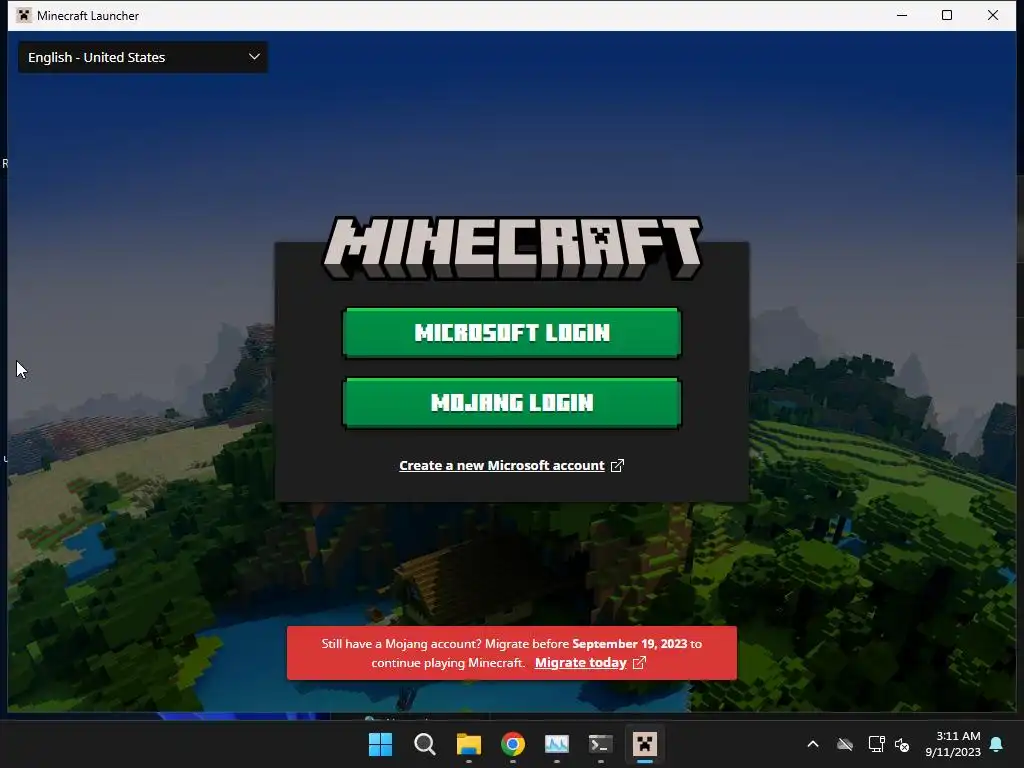Click the Minecraft logo
Viewport: 1024px width, 768px height.
(512, 248)
